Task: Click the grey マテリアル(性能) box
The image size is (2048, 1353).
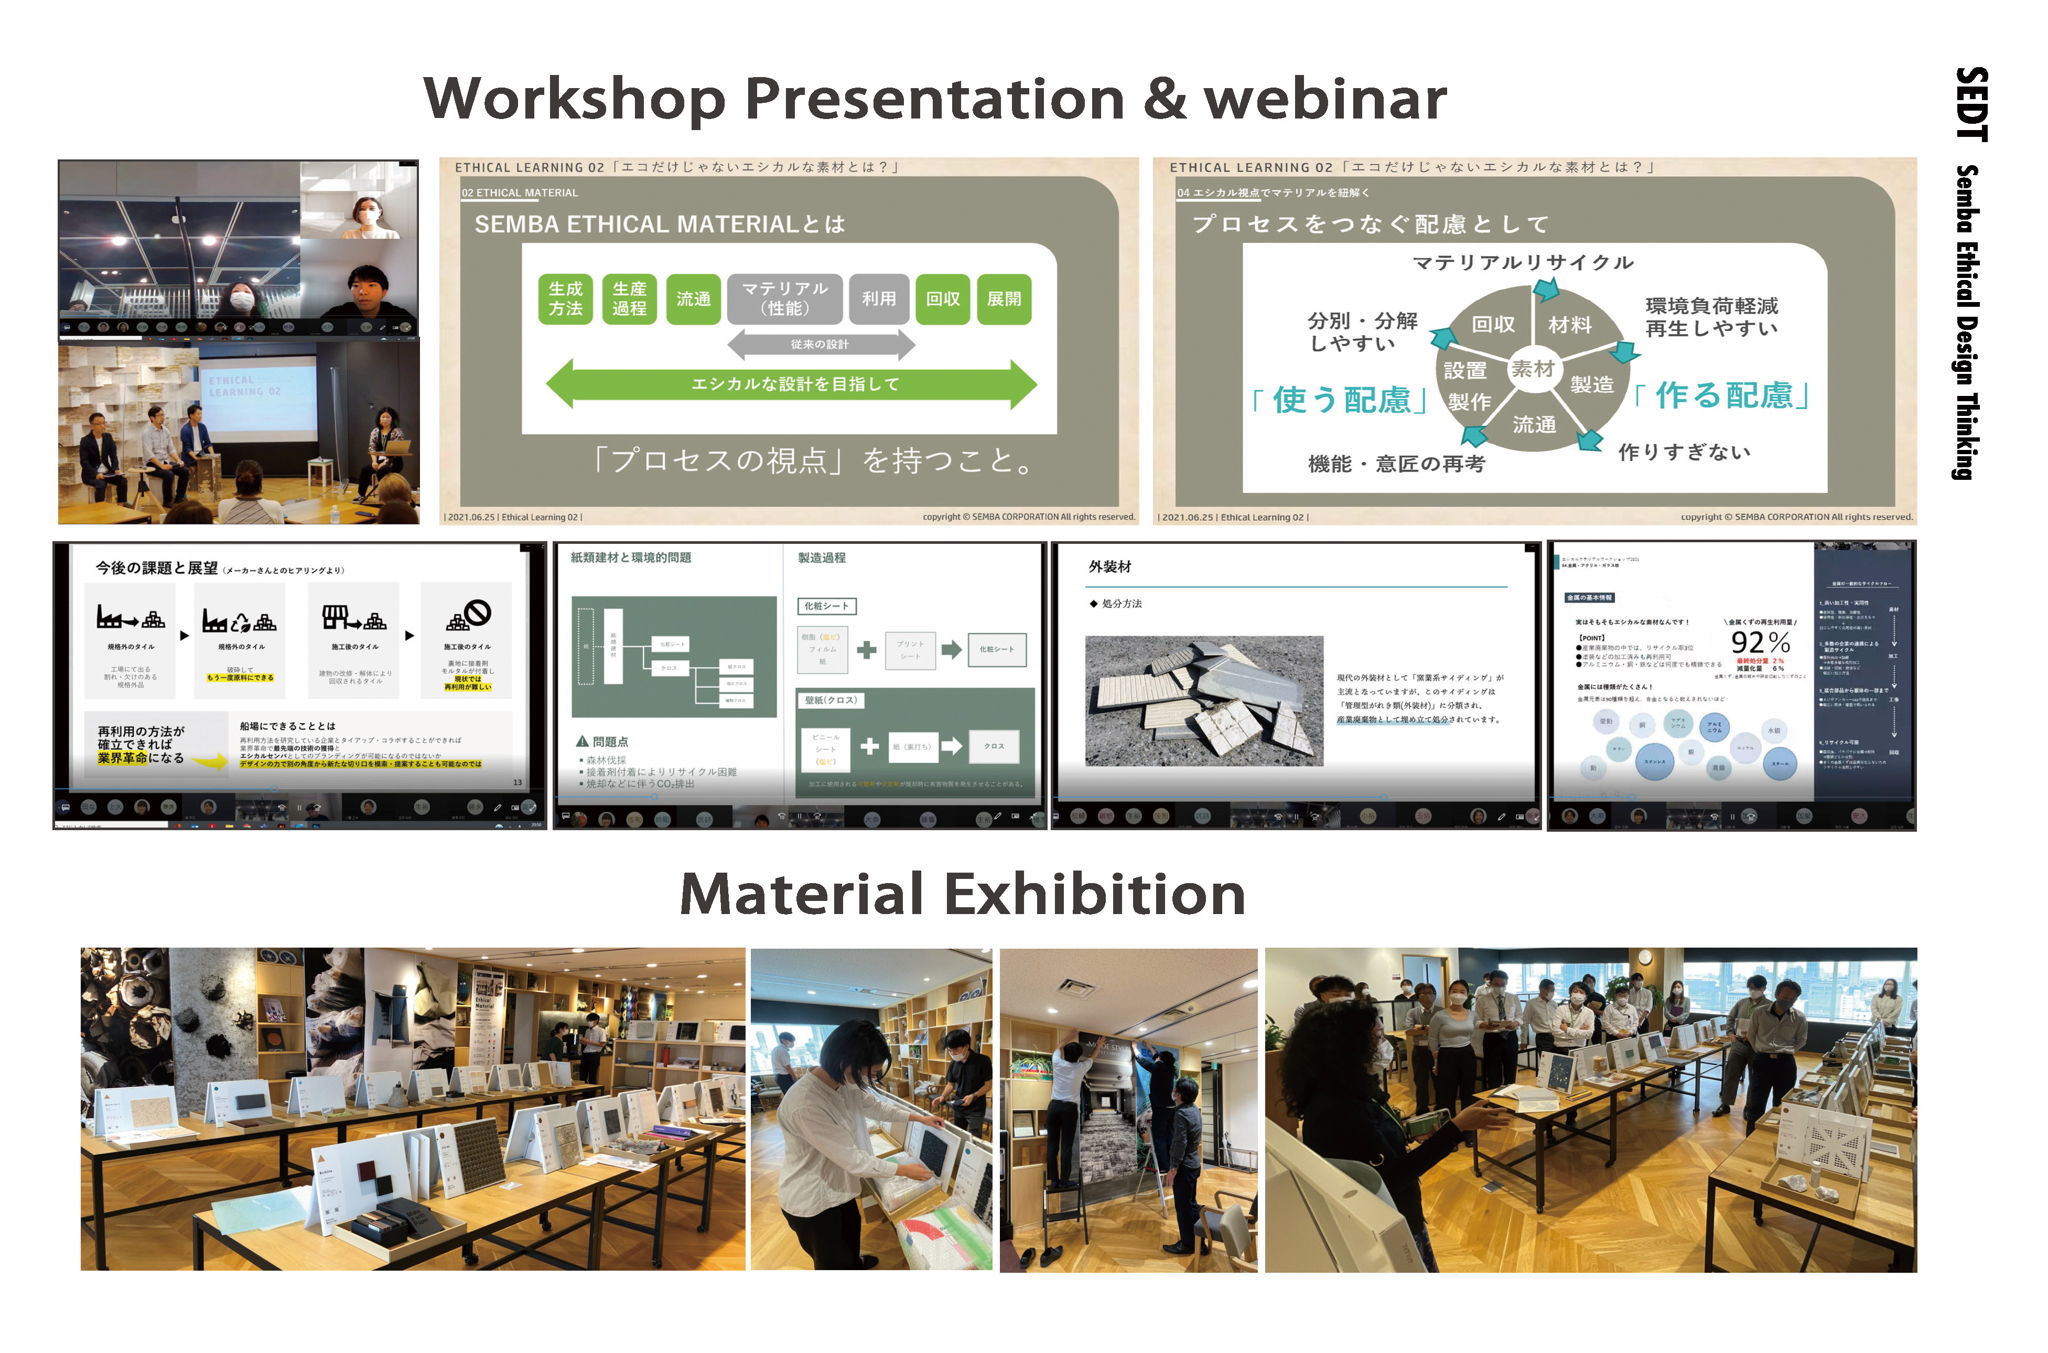Action: 784,299
